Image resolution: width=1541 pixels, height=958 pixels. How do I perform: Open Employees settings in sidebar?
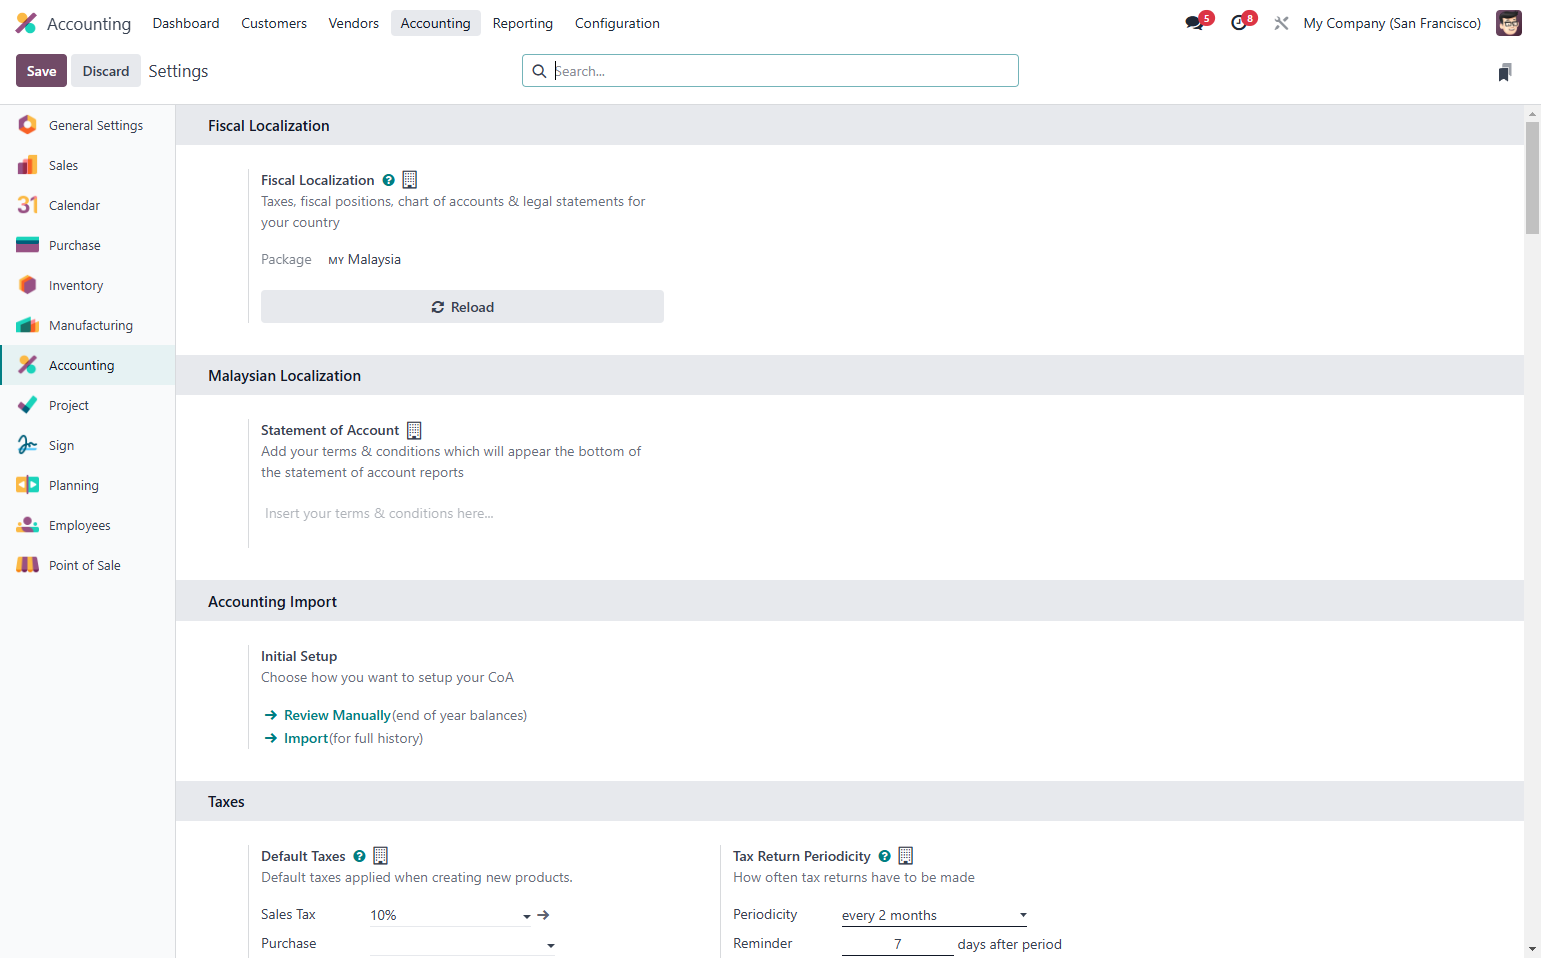coord(88,525)
